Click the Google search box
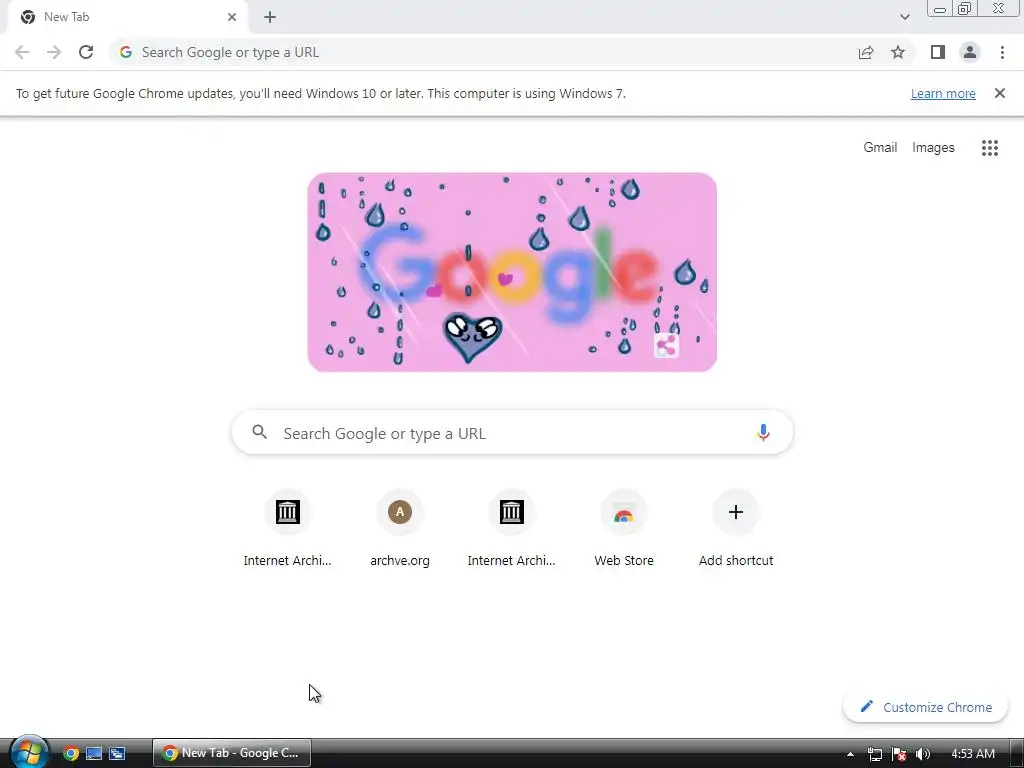 tap(512, 432)
